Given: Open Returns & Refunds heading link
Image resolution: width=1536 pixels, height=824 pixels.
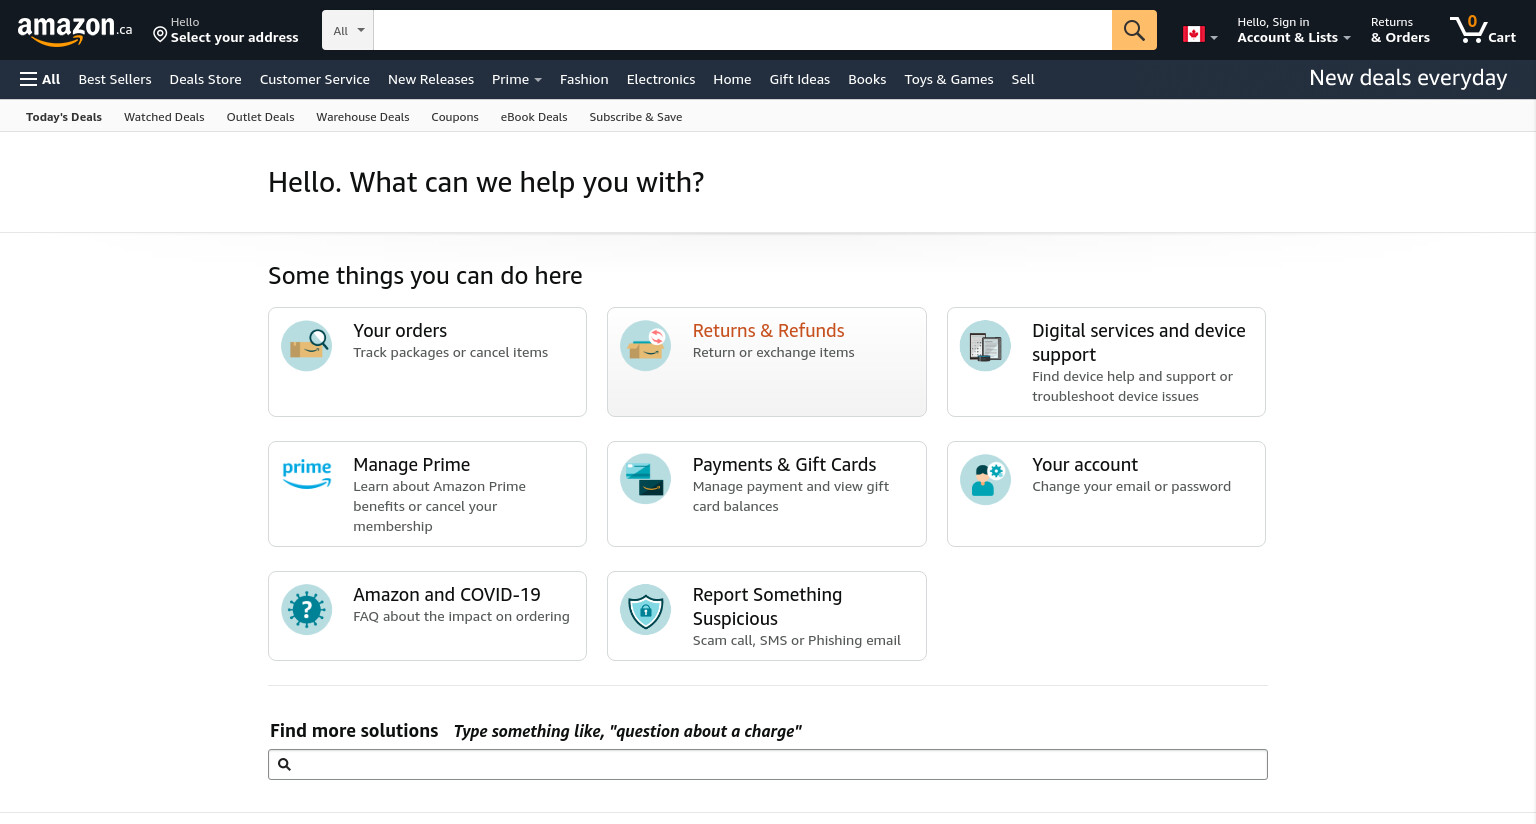Looking at the screenshot, I should [768, 331].
